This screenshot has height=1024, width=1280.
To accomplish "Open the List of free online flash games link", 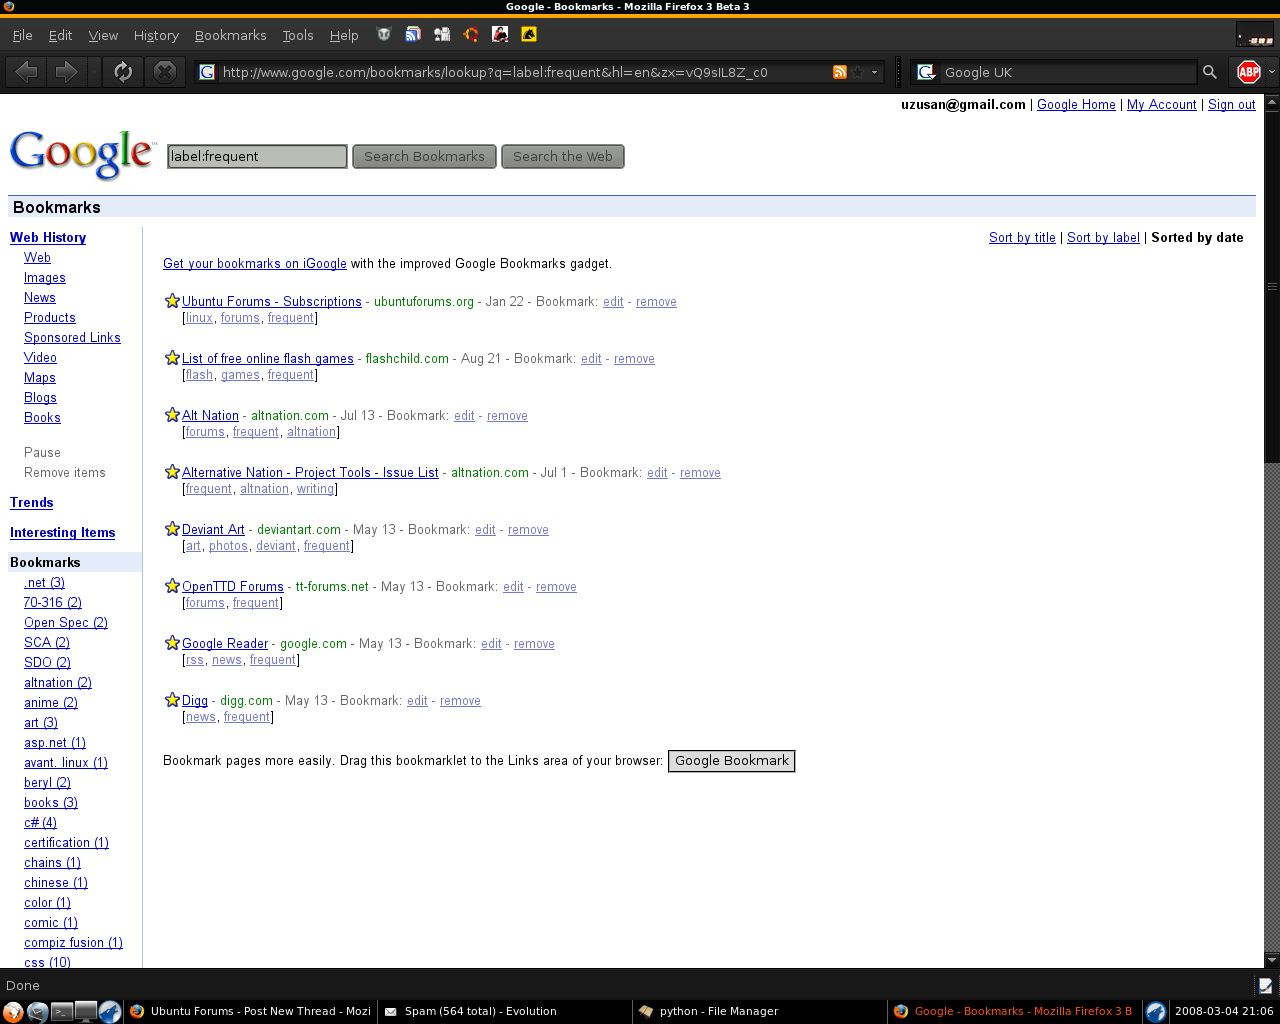I will click(x=268, y=358).
